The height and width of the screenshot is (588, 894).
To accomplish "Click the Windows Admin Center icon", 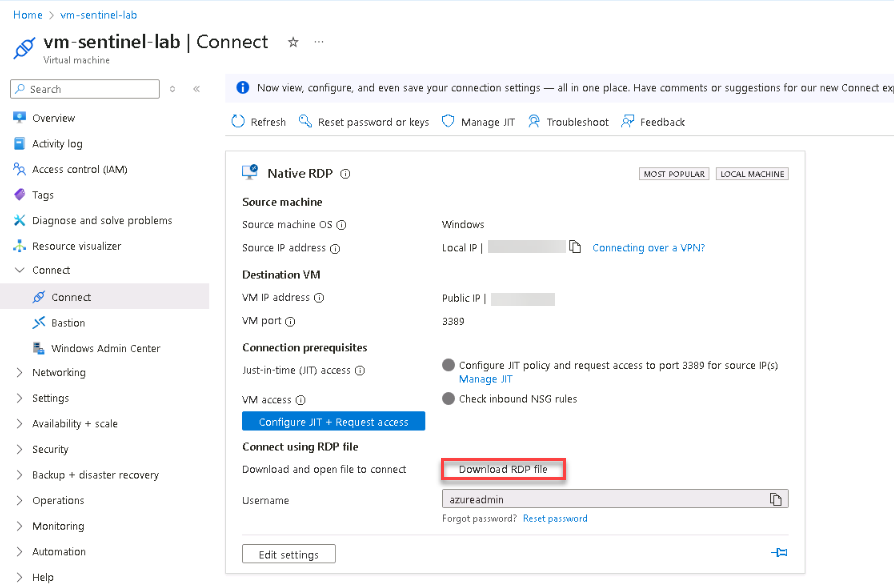I will (39, 348).
